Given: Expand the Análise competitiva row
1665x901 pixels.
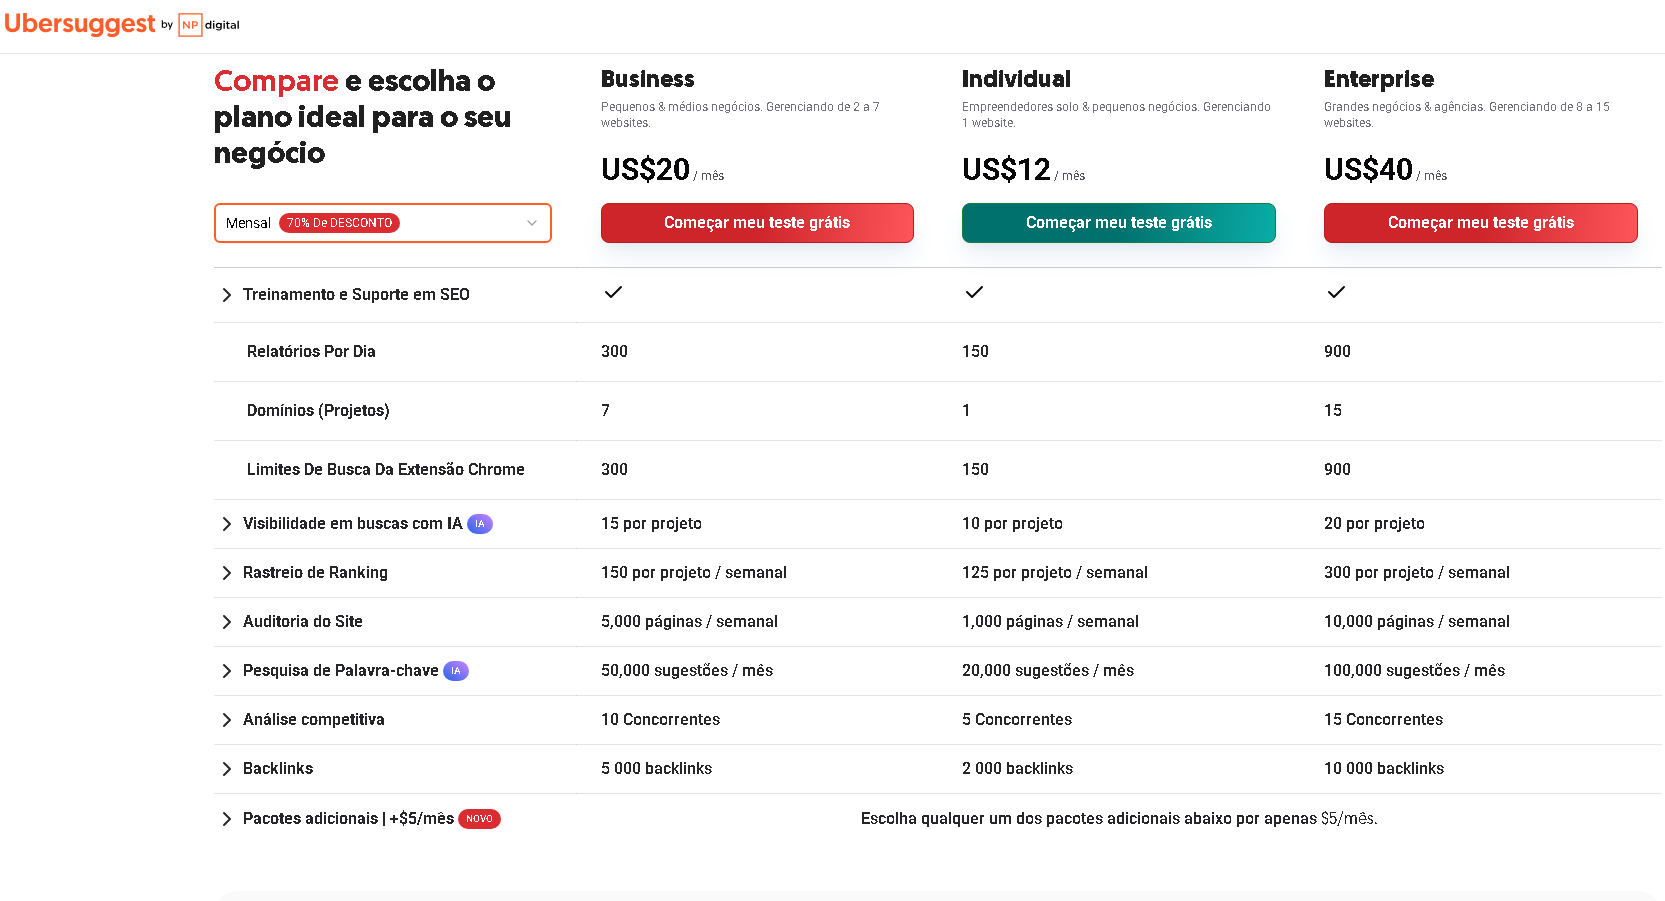Looking at the screenshot, I should [226, 719].
